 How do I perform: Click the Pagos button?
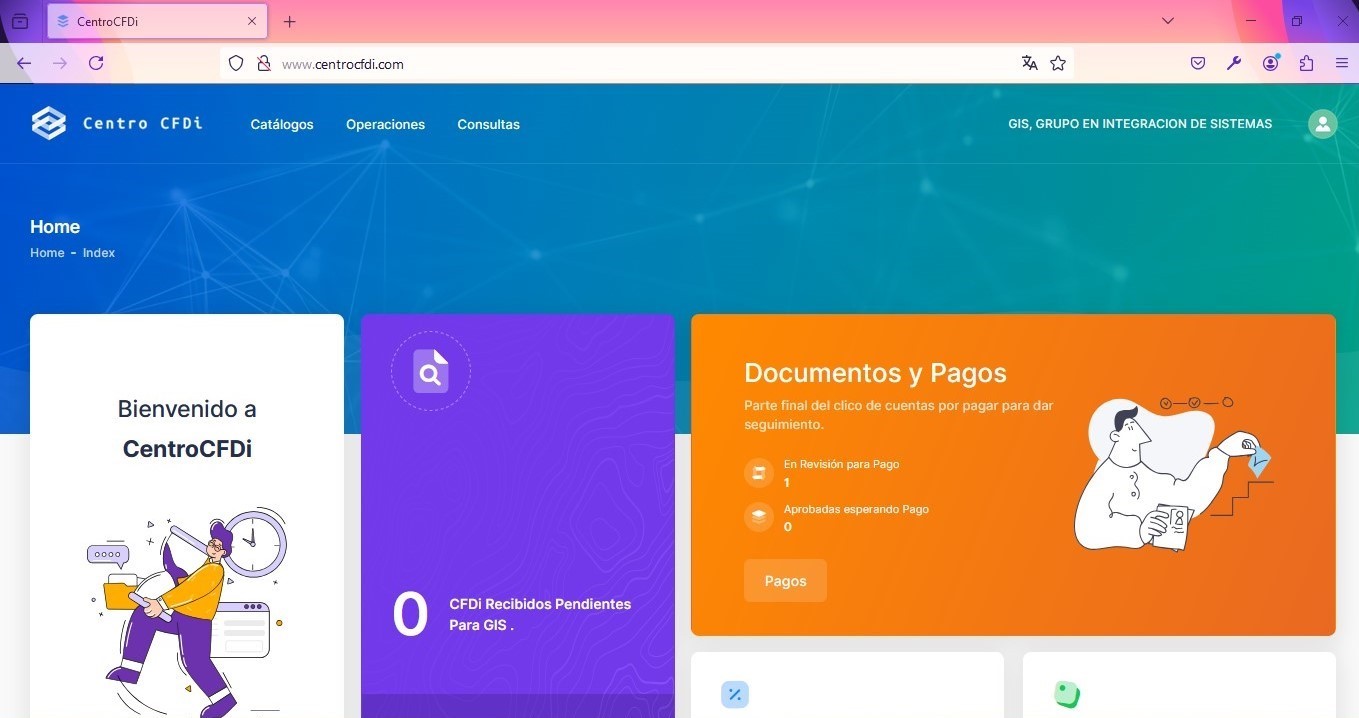coord(785,581)
